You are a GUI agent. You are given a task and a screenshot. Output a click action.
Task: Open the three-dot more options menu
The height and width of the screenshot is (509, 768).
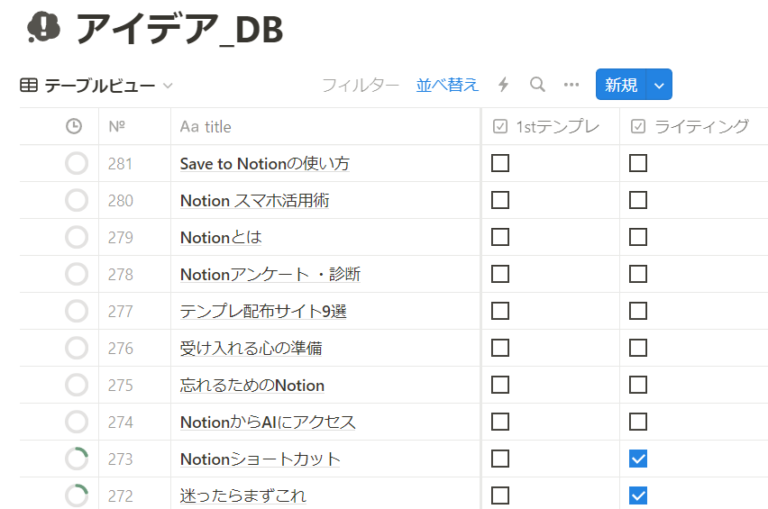571,85
